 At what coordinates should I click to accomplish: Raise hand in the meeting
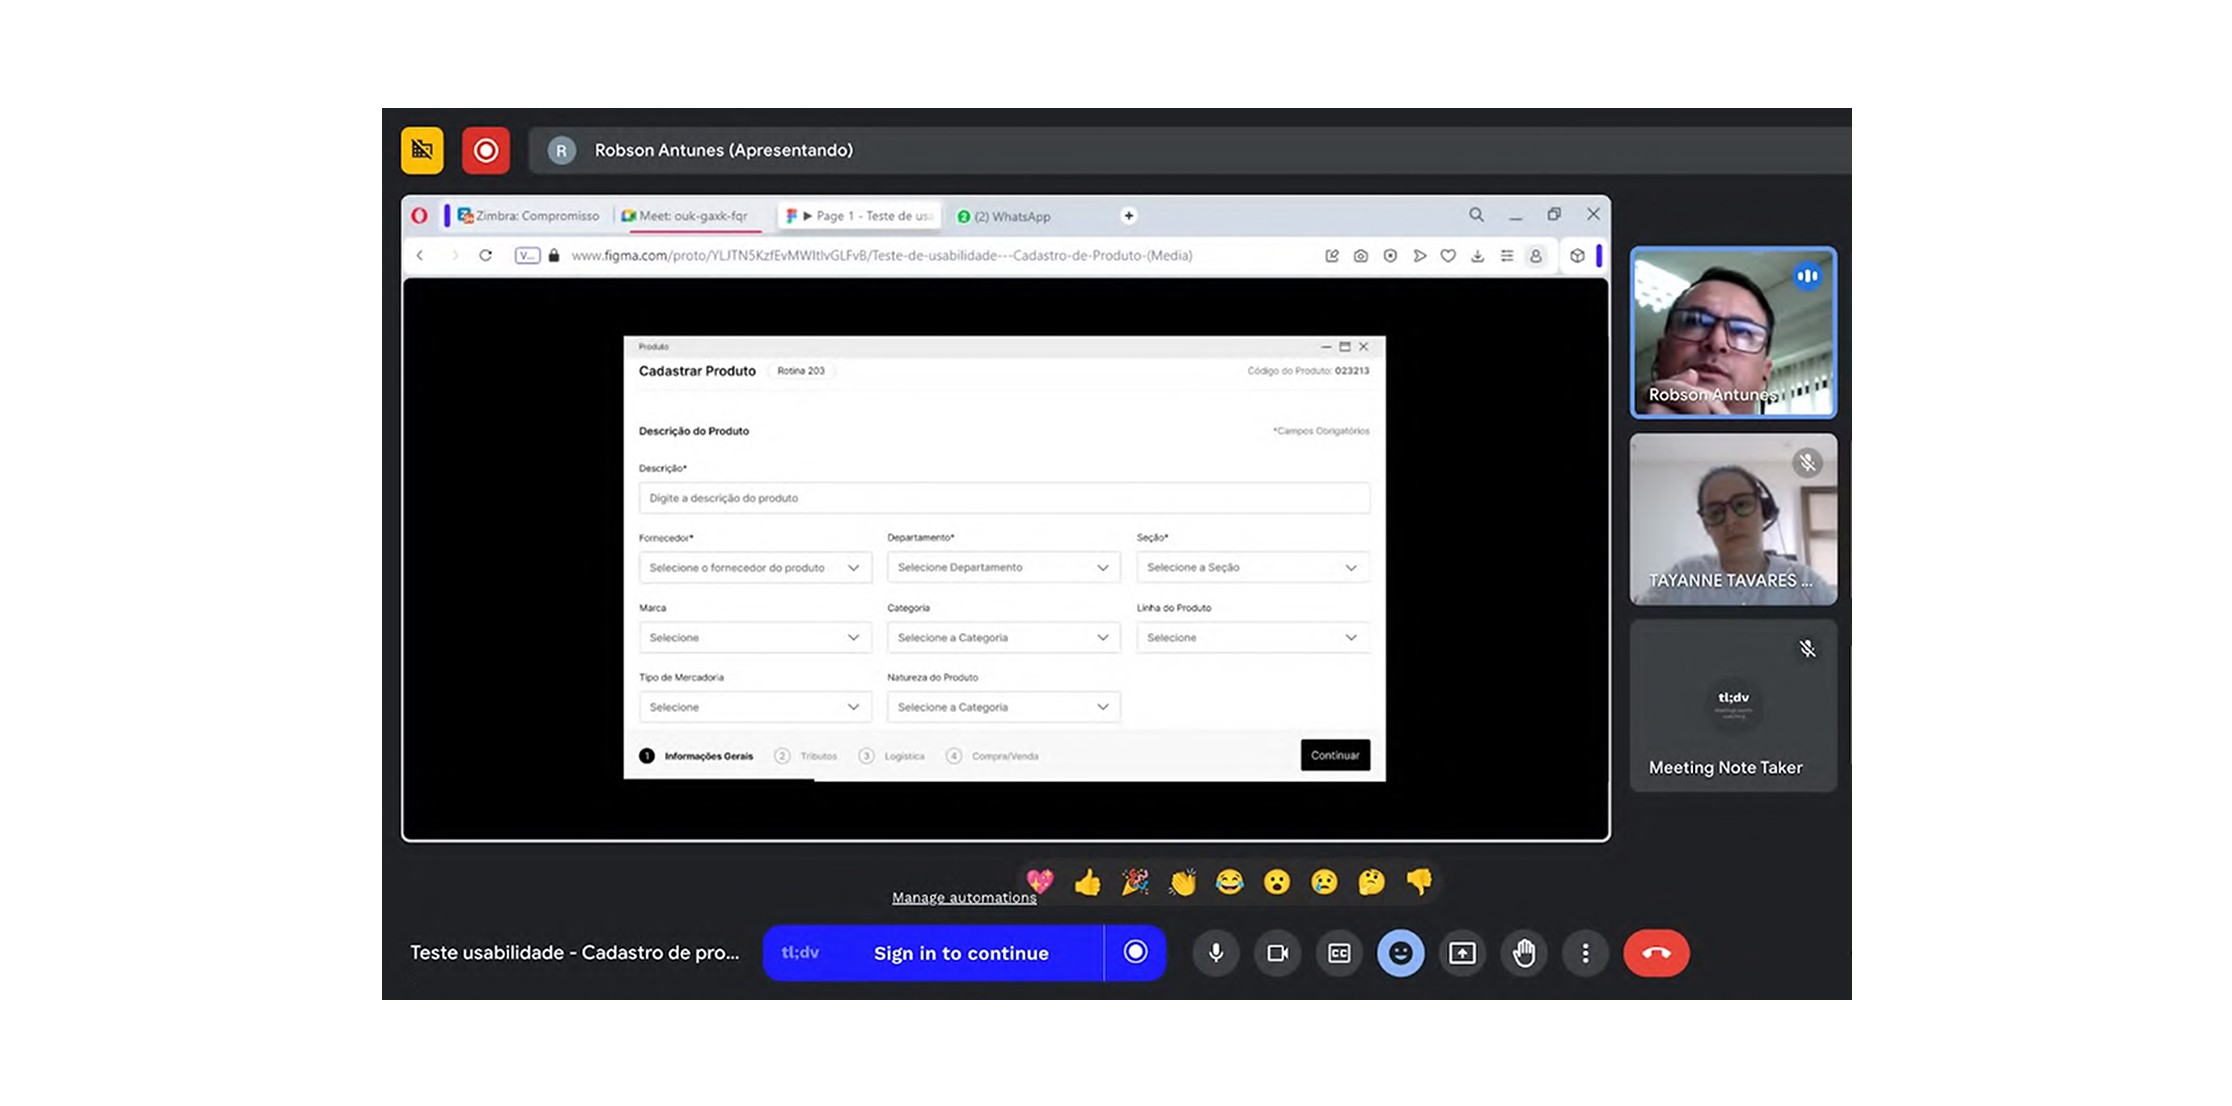[1524, 953]
